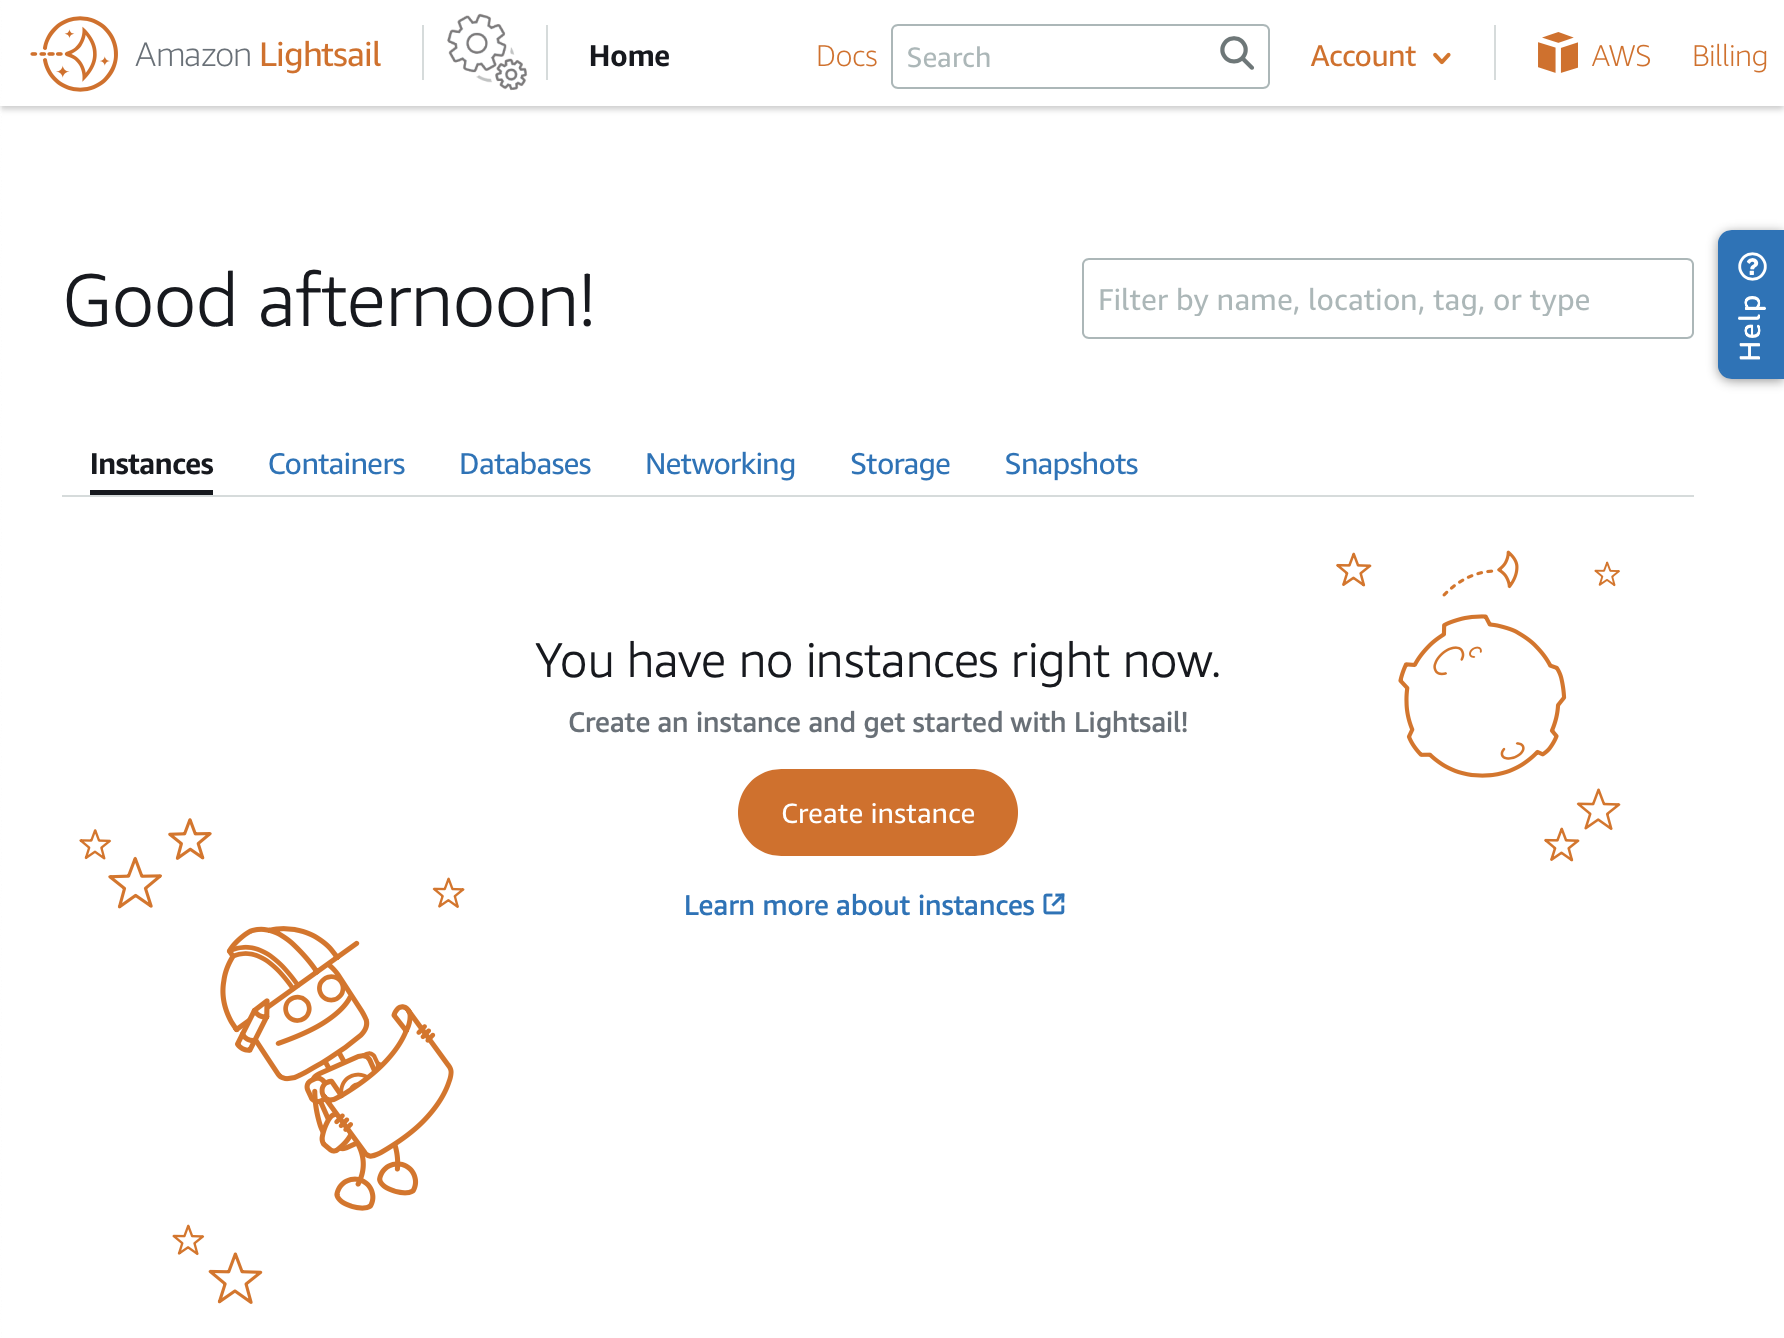Image resolution: width=1784 pixels, height=1338 pixels.
Task: Open the Databases tab
Action: coord(525,464)
